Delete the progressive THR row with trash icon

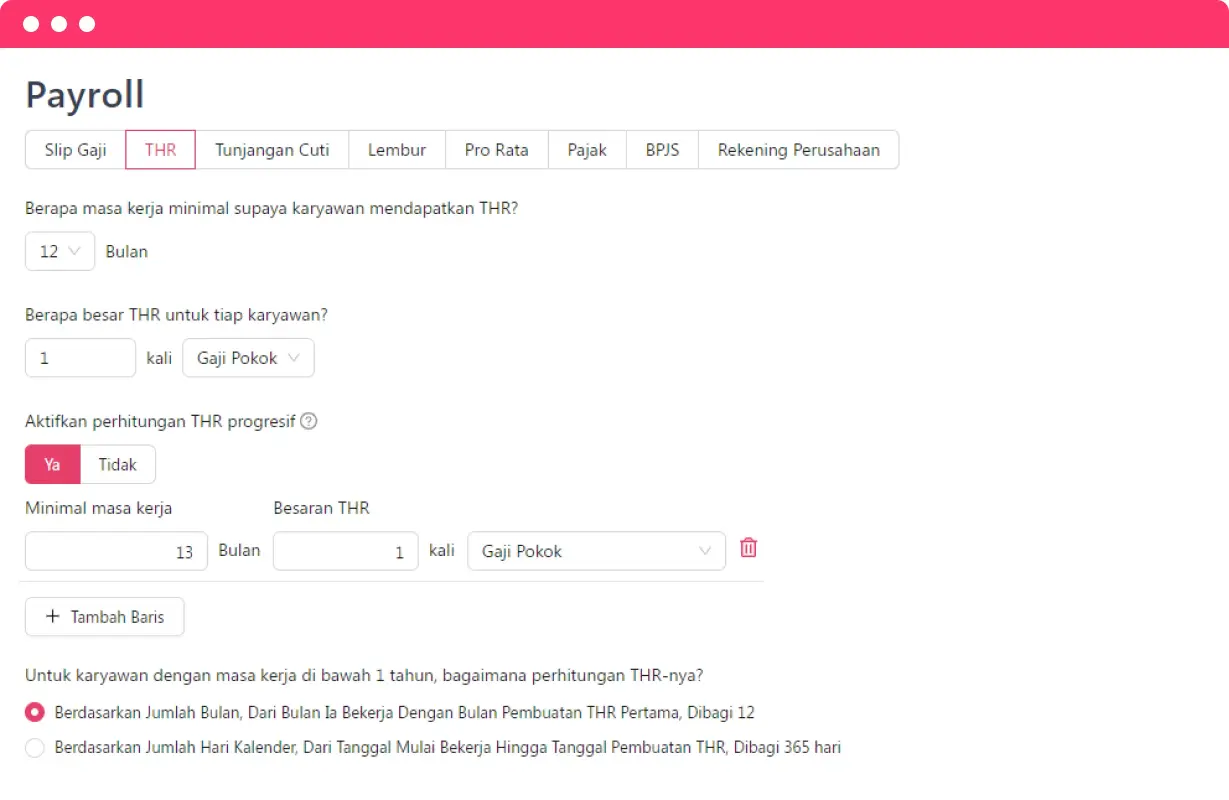click(748, 548)
